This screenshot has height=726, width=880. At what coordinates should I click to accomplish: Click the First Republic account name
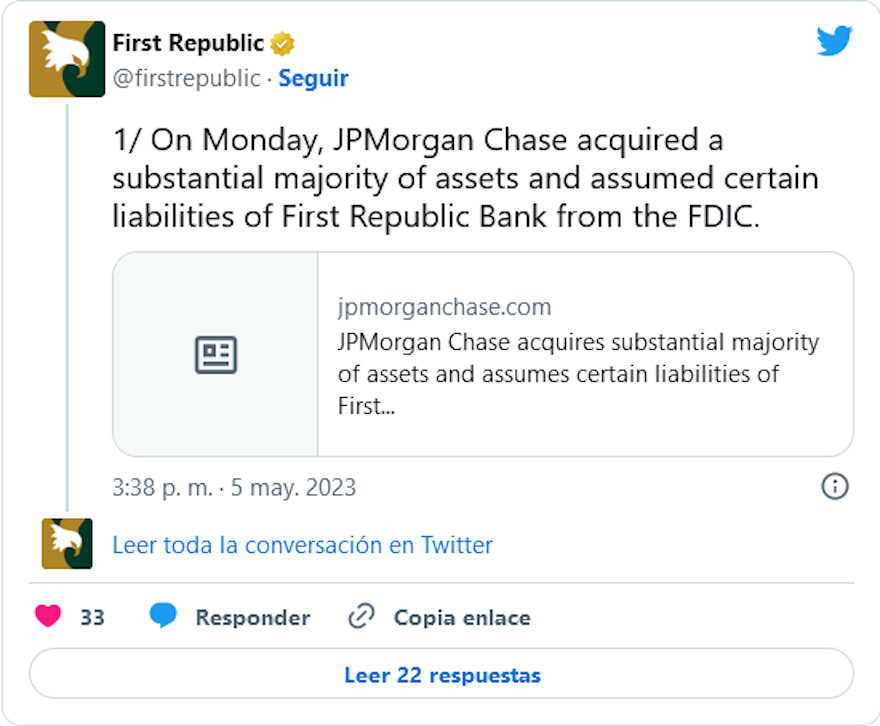(x=188, y=44)
